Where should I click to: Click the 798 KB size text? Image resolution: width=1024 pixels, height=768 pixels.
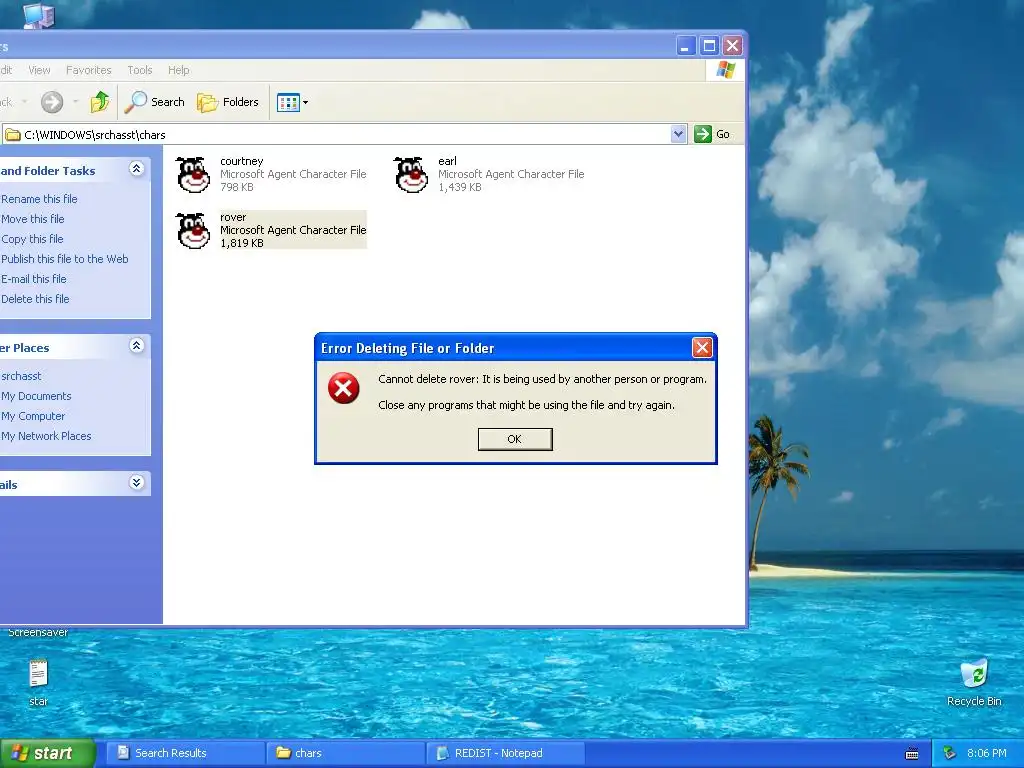[236, 187]
